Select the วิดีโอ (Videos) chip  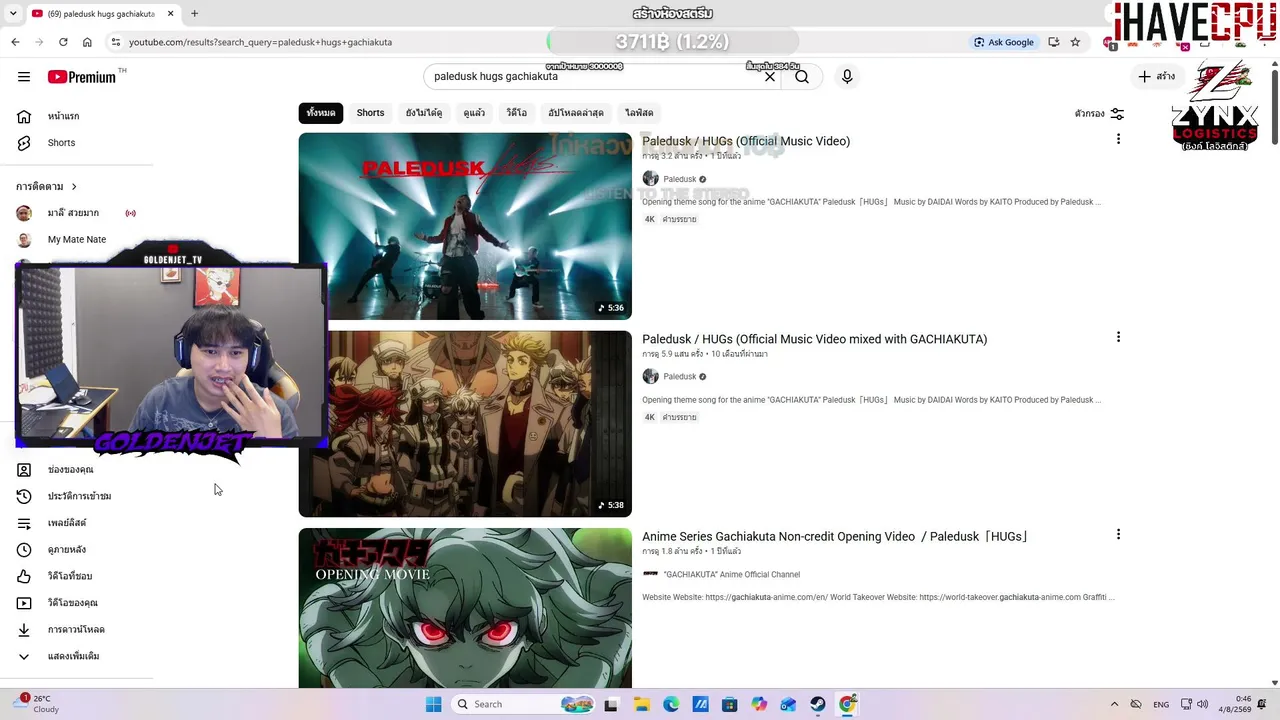(516, 113)
